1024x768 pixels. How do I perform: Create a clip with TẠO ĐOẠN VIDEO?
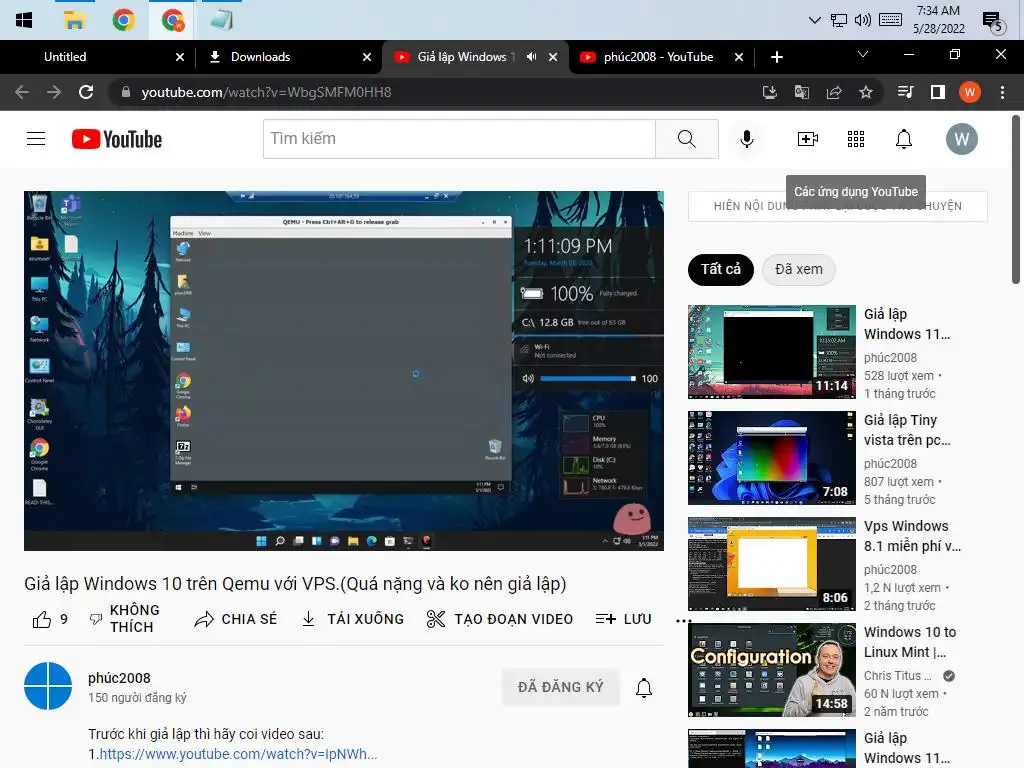point(500,619)
